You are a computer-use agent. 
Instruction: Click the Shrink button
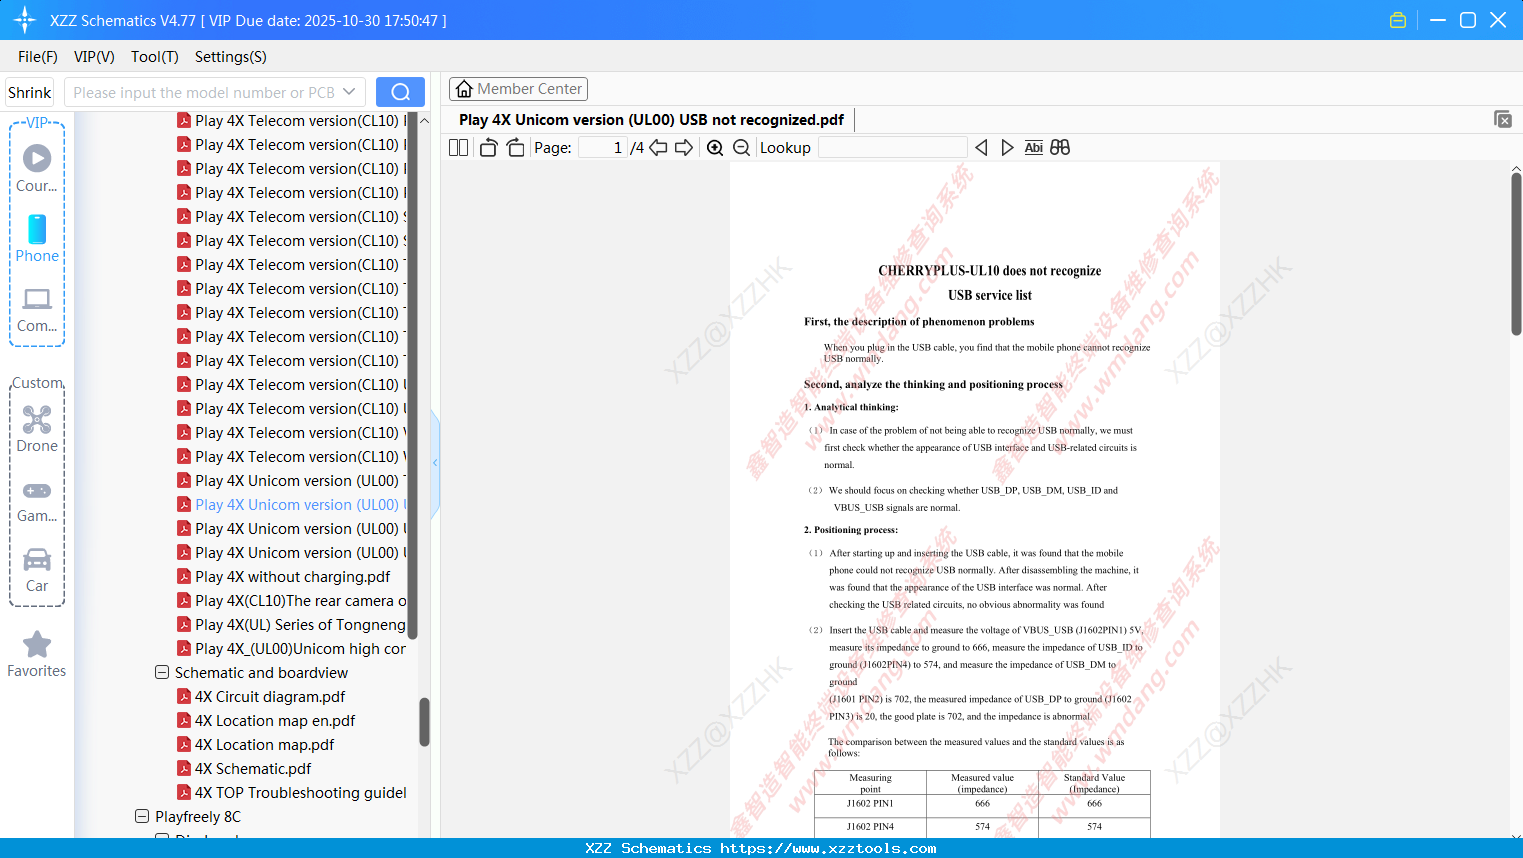(30, 92)
